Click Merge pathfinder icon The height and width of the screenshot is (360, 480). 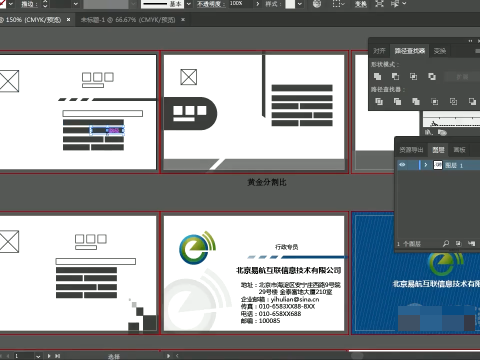pyautogui.click(x=416, y=101)
